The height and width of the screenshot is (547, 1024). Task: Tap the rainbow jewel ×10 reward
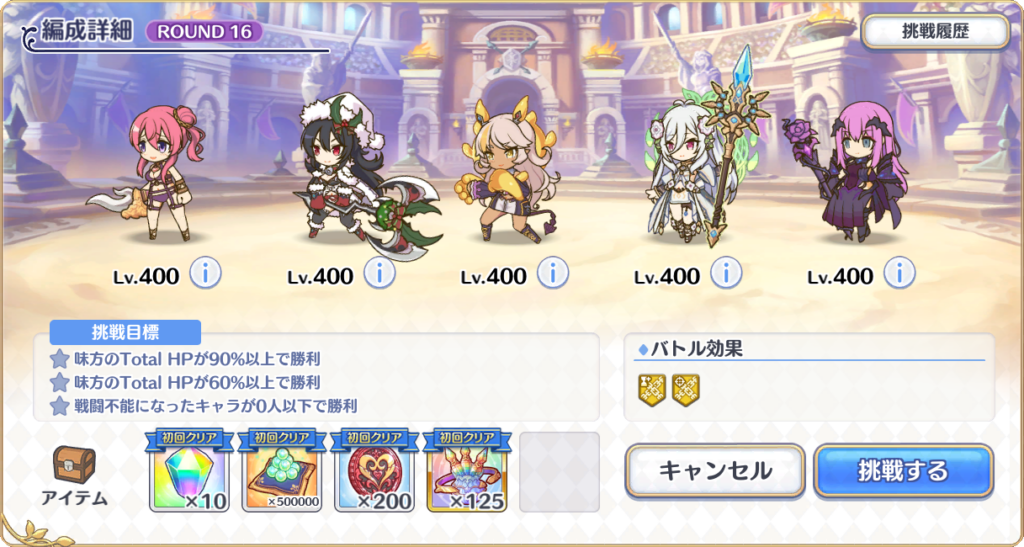[189, 471]
